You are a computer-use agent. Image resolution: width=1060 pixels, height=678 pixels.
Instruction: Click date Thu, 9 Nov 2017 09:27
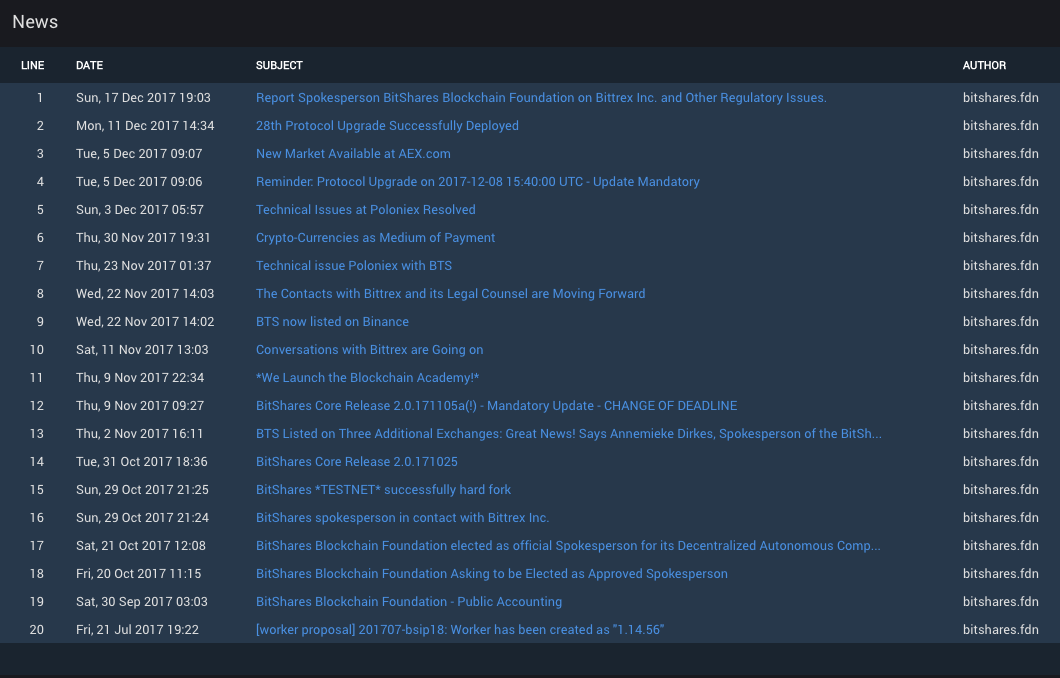pos(140,406)
